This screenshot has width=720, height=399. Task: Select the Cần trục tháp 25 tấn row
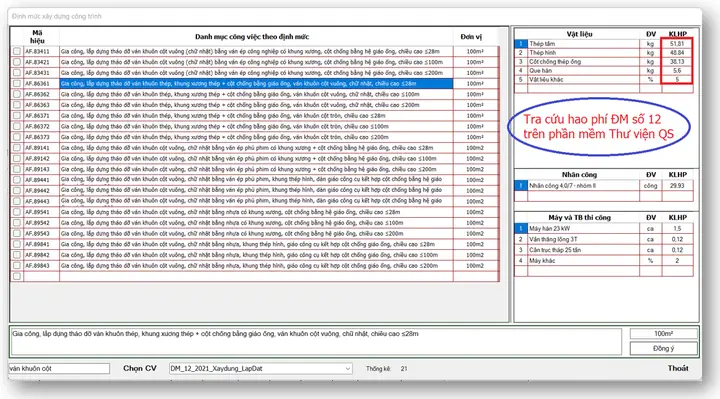603,250
